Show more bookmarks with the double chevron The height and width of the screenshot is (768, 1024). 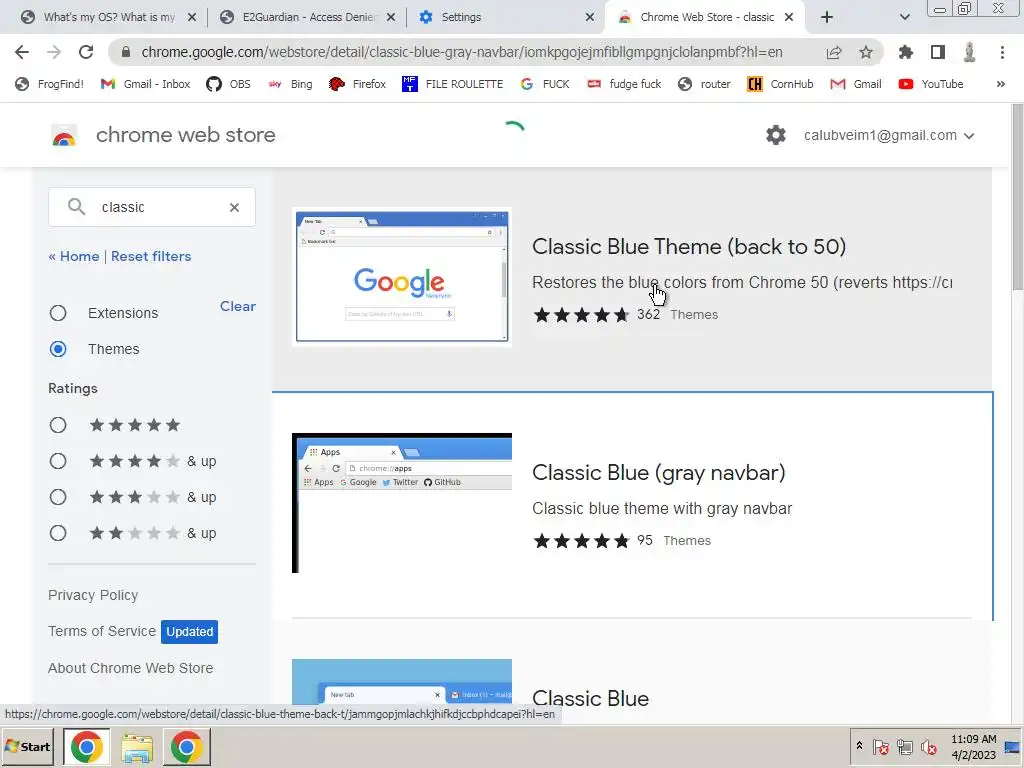tap(1000, 84)
